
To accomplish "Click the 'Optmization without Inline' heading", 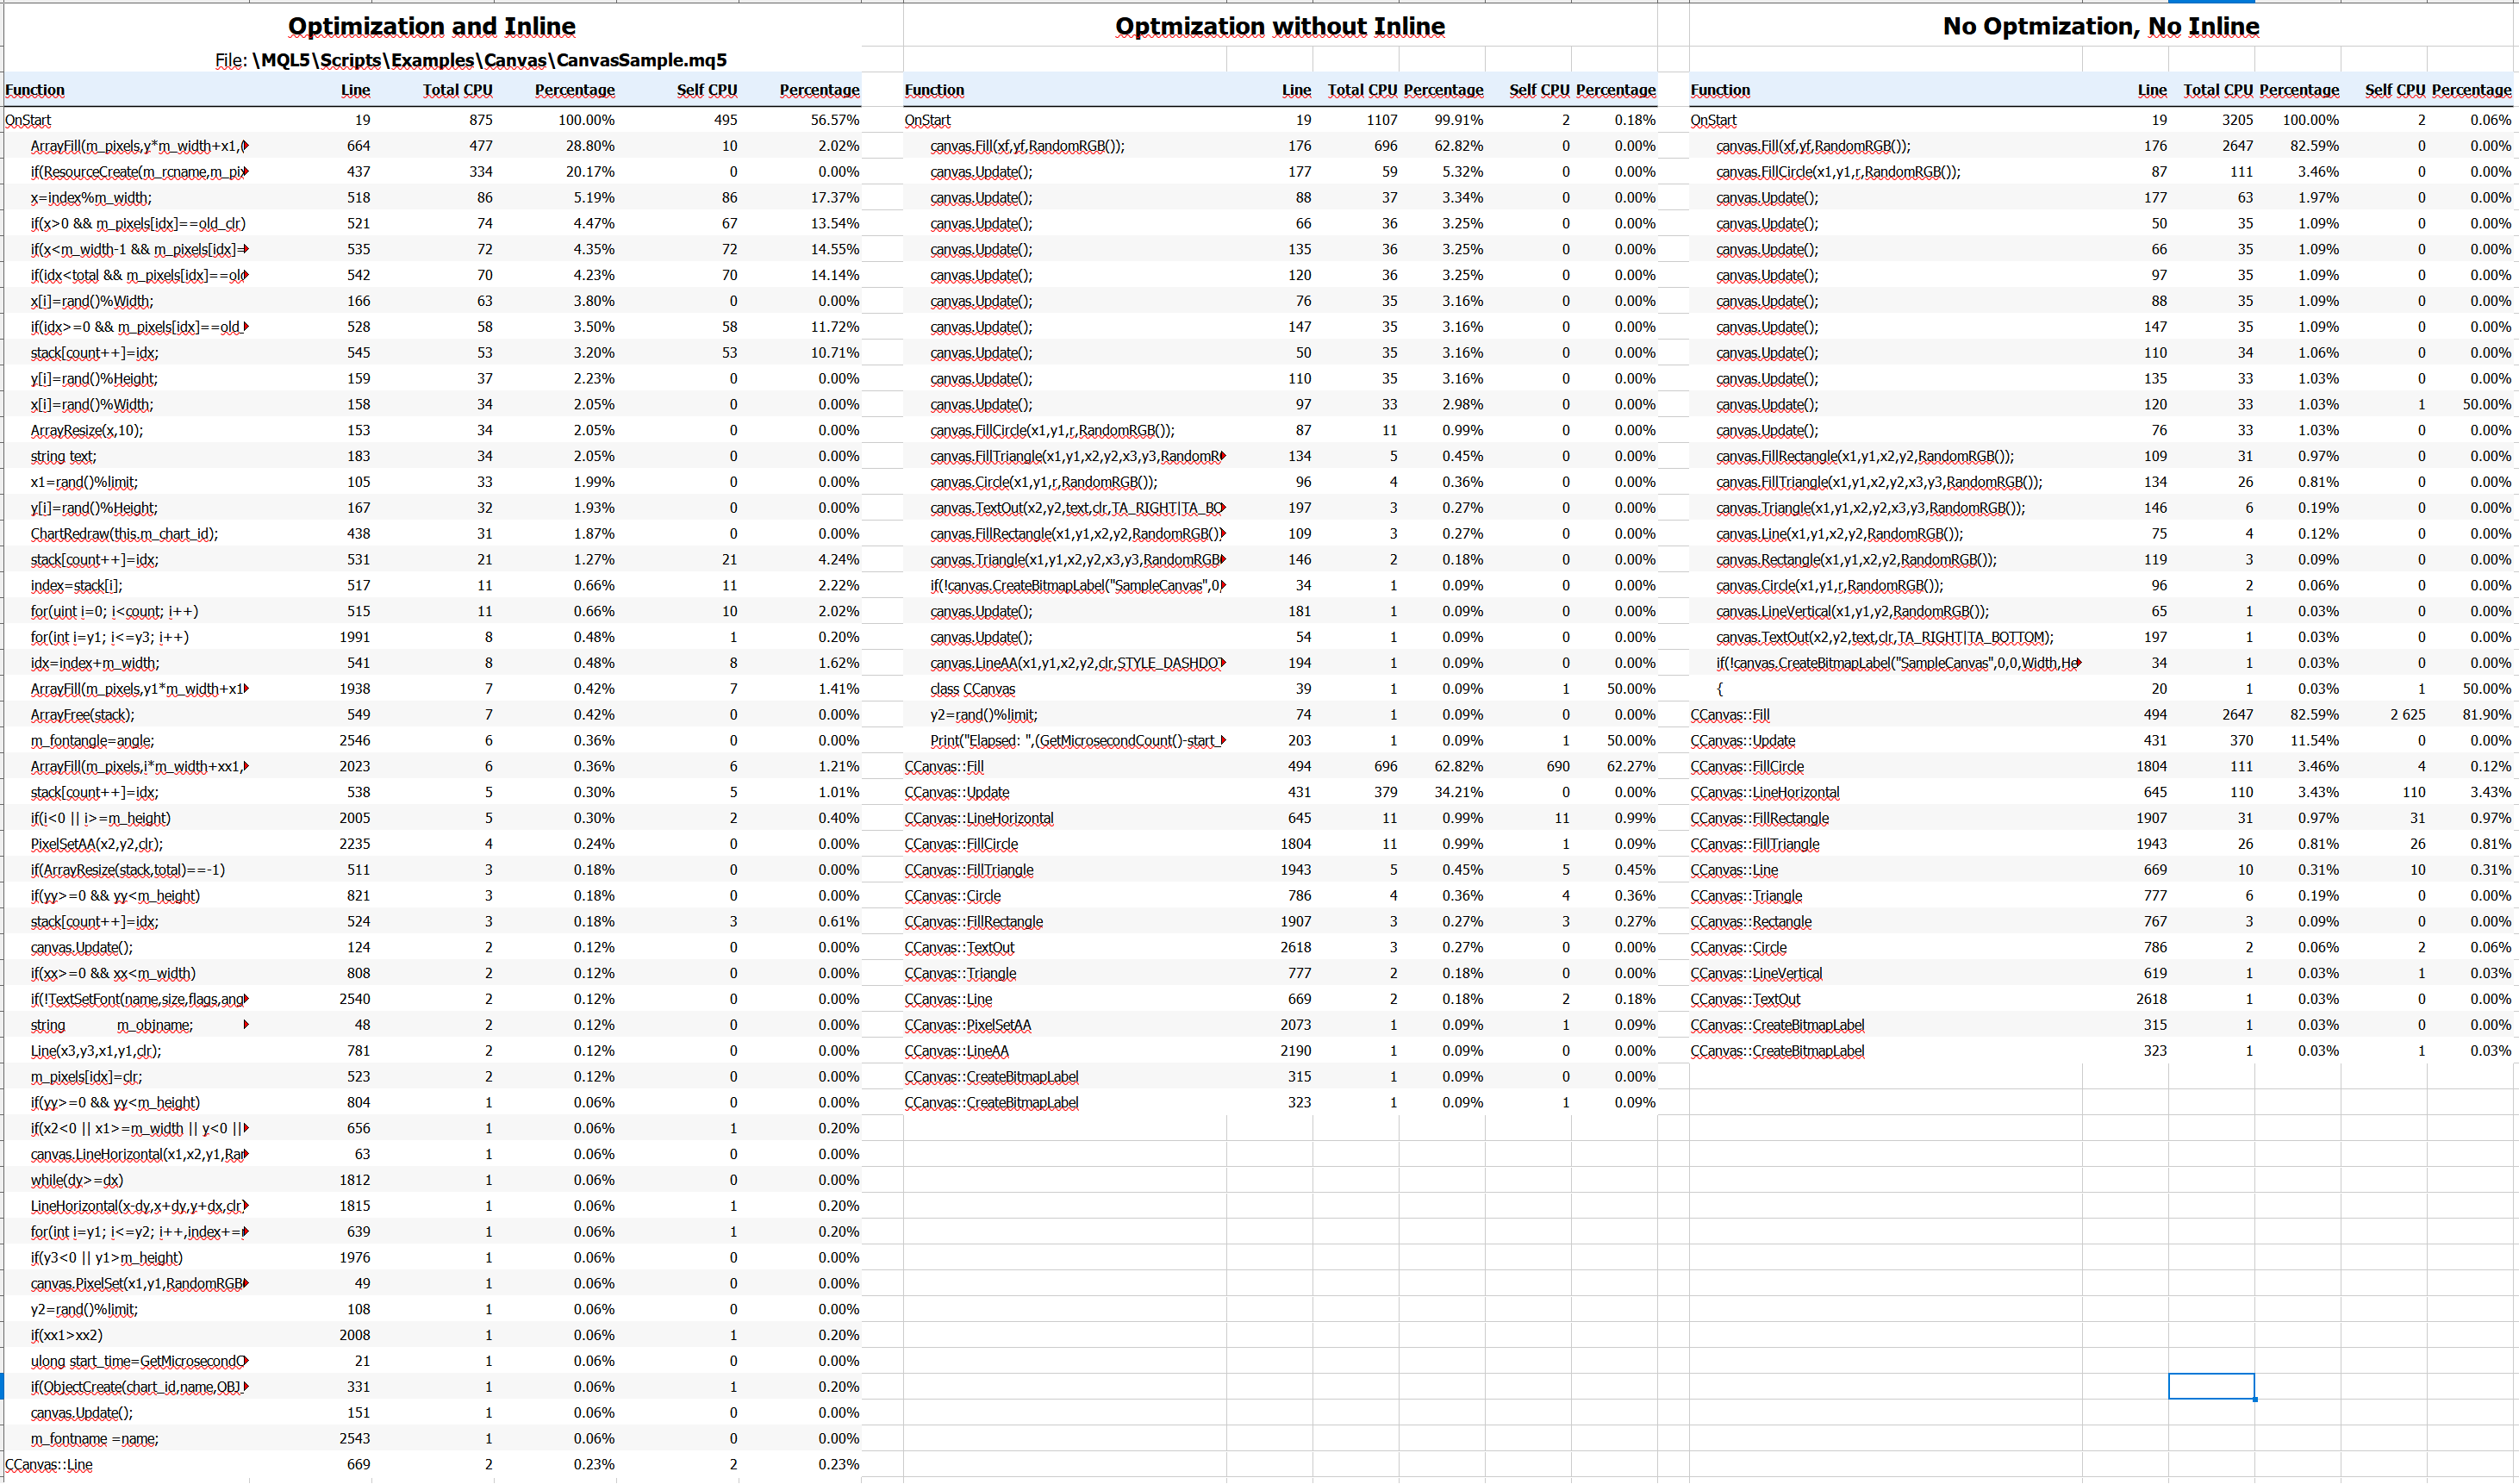I will 1280,26.
